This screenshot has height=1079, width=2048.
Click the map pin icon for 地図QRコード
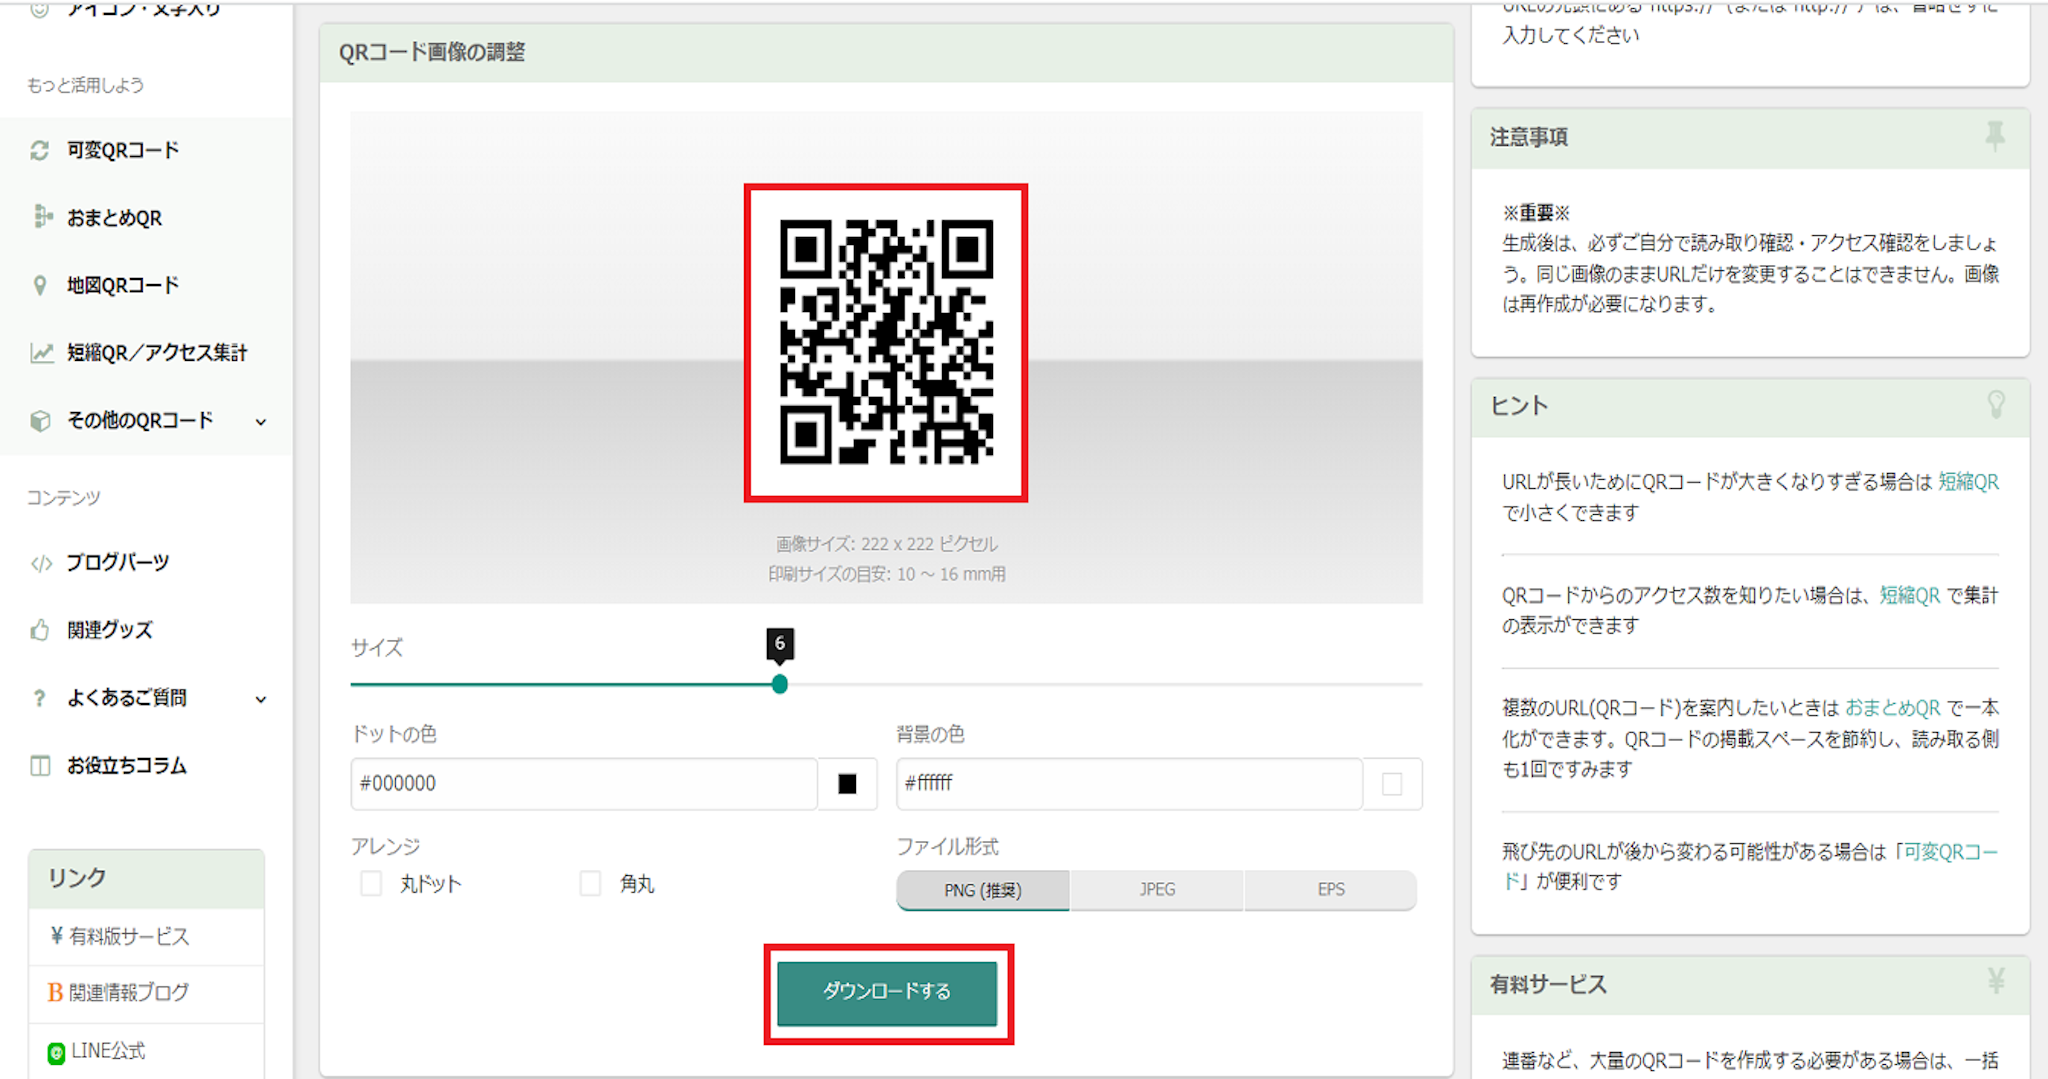(40, 285)
